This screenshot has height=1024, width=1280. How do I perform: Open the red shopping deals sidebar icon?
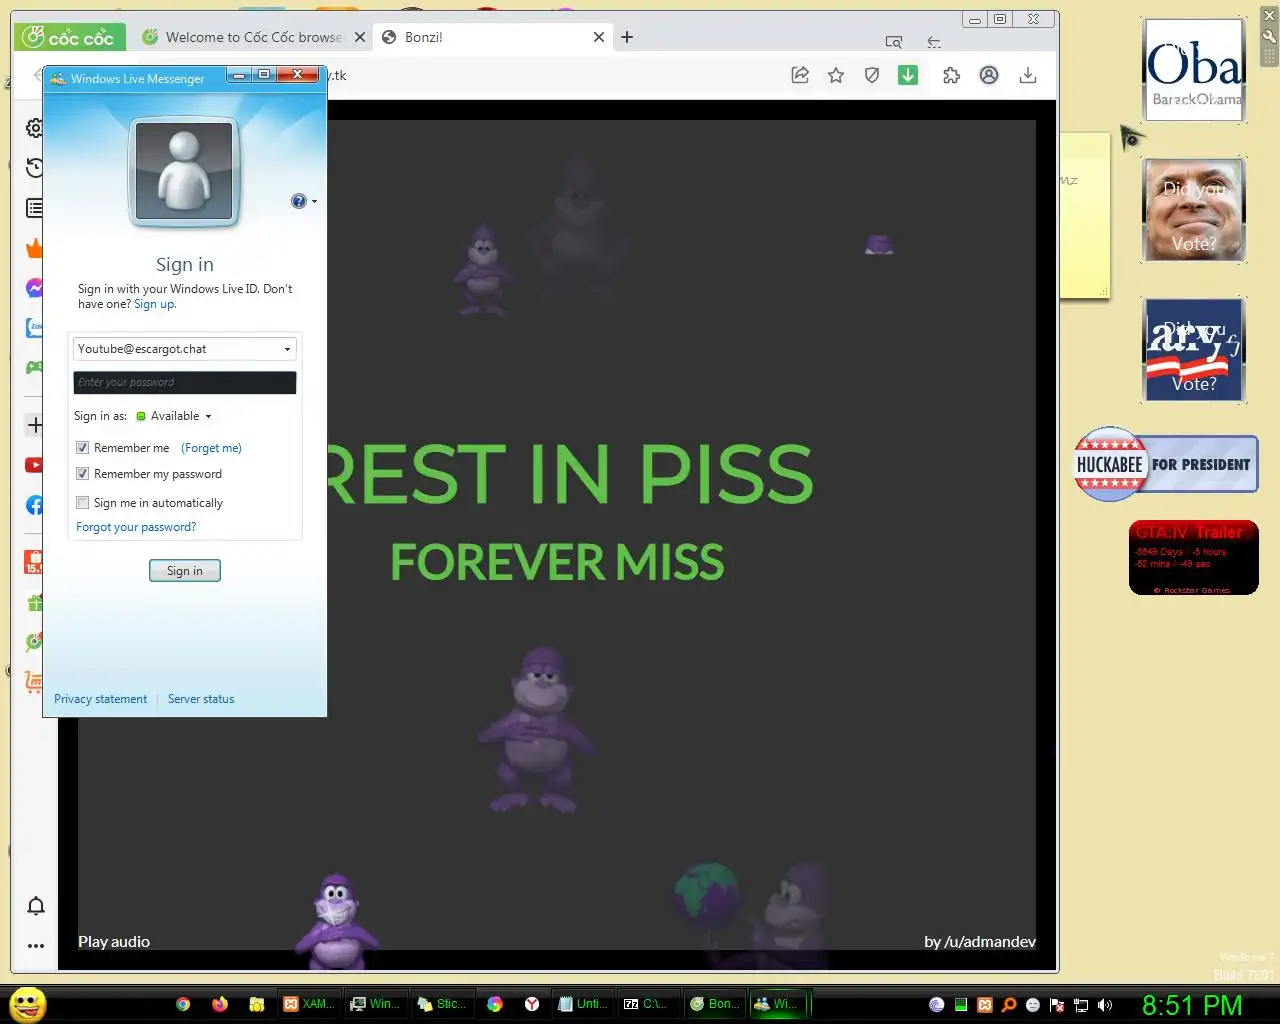(x=34, y=562)
